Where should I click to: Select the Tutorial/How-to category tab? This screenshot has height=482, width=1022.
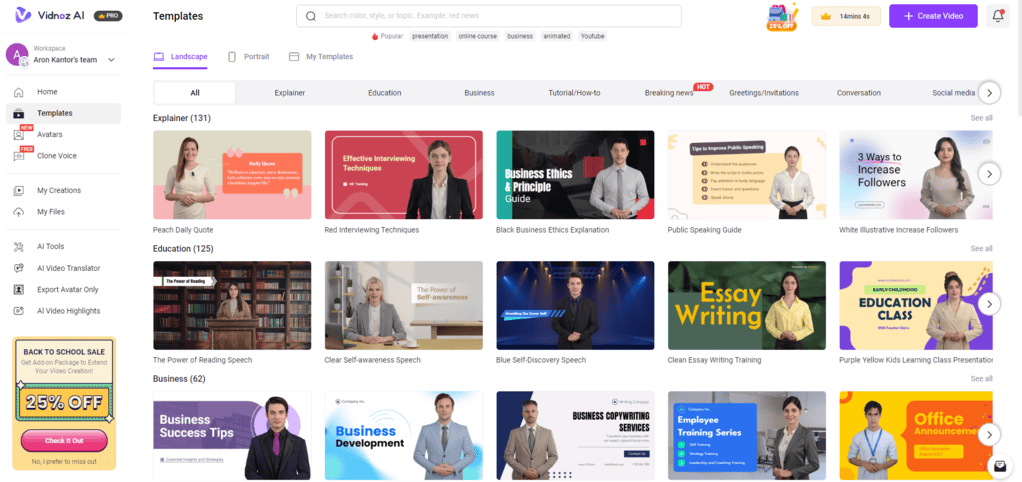574,93
